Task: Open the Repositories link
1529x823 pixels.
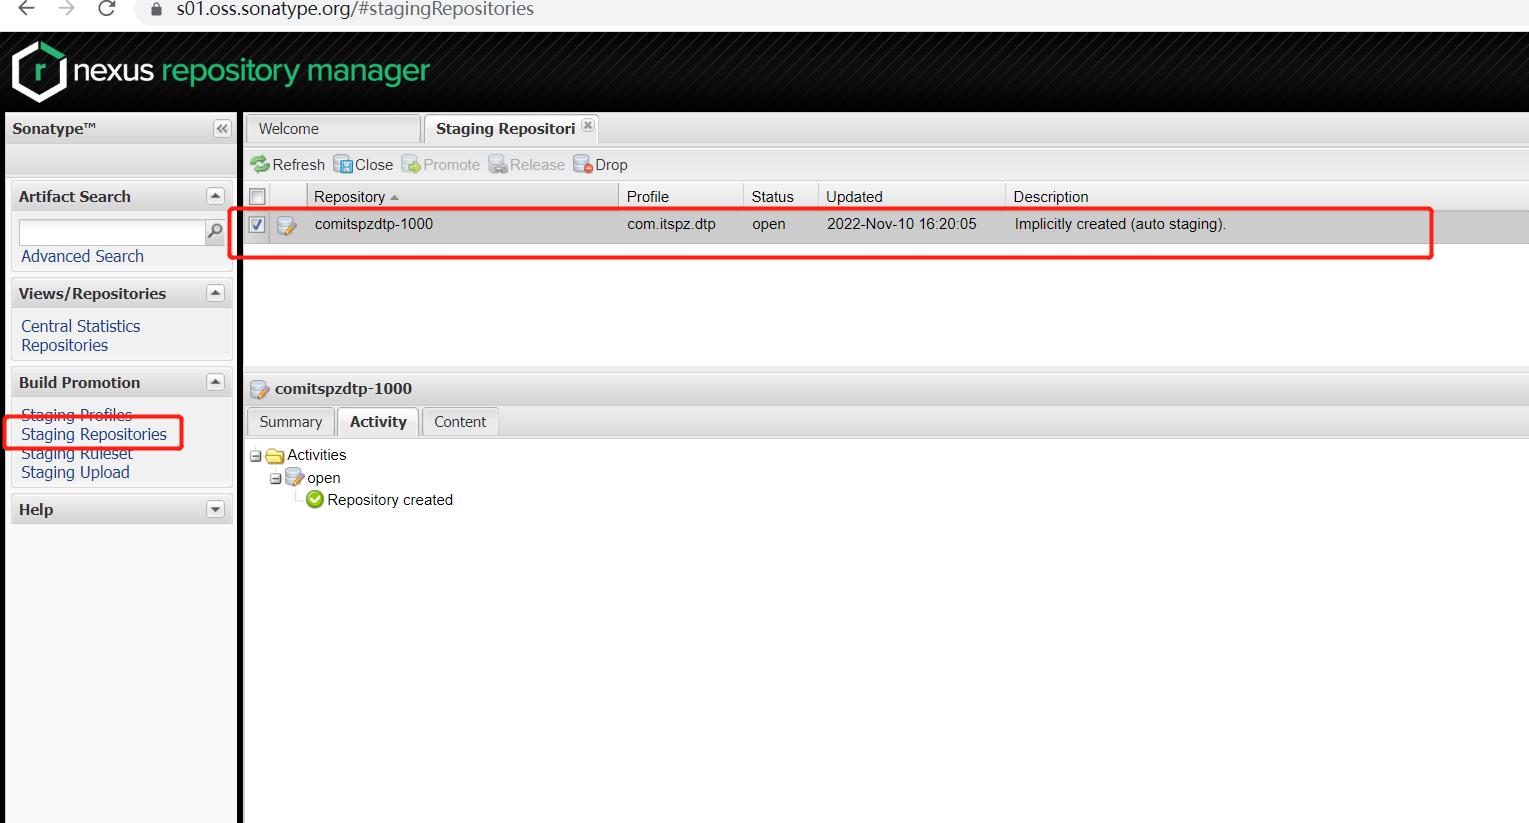Action: click(x=65, y=346)
